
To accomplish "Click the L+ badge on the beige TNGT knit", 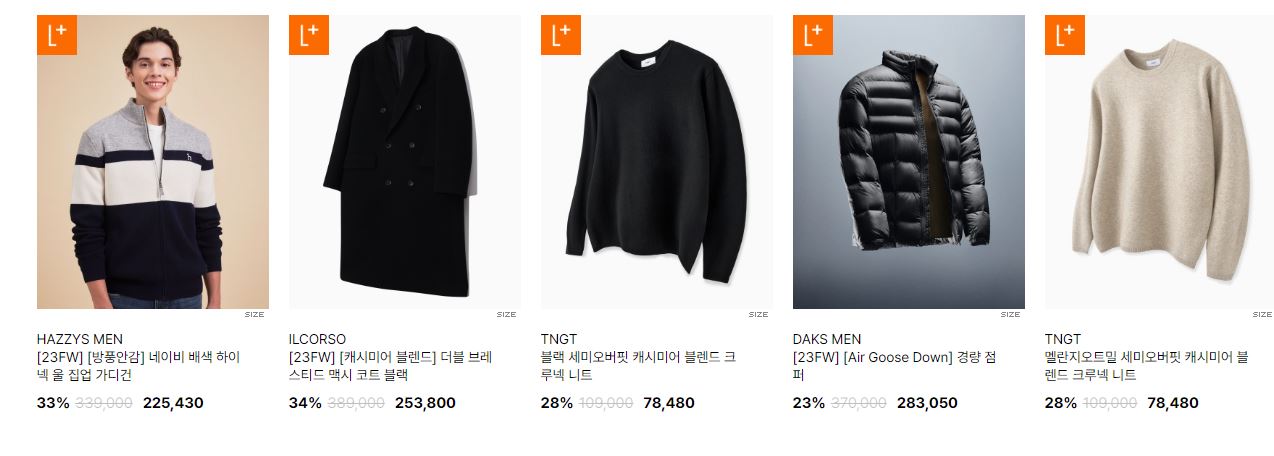I will (x=1065, y=35).
